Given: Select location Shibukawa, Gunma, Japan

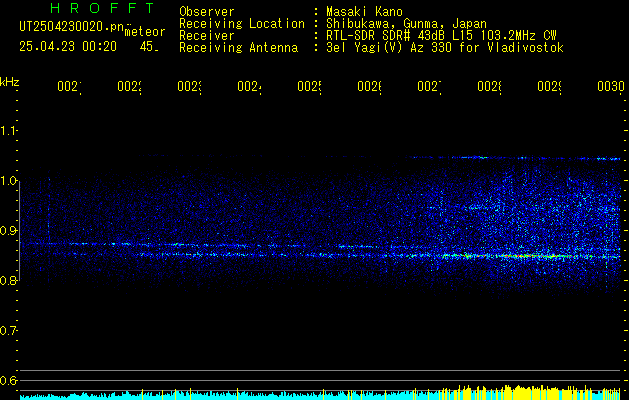Looking at the screenshot, I should point(406,23).
